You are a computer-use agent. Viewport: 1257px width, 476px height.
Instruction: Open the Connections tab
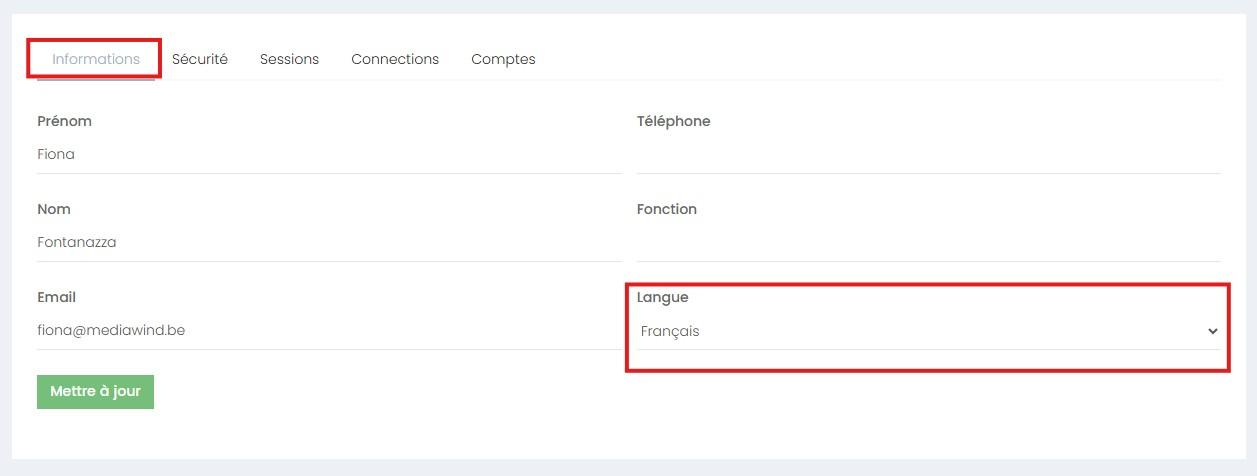pyautogui.click(x=395, y=59)
